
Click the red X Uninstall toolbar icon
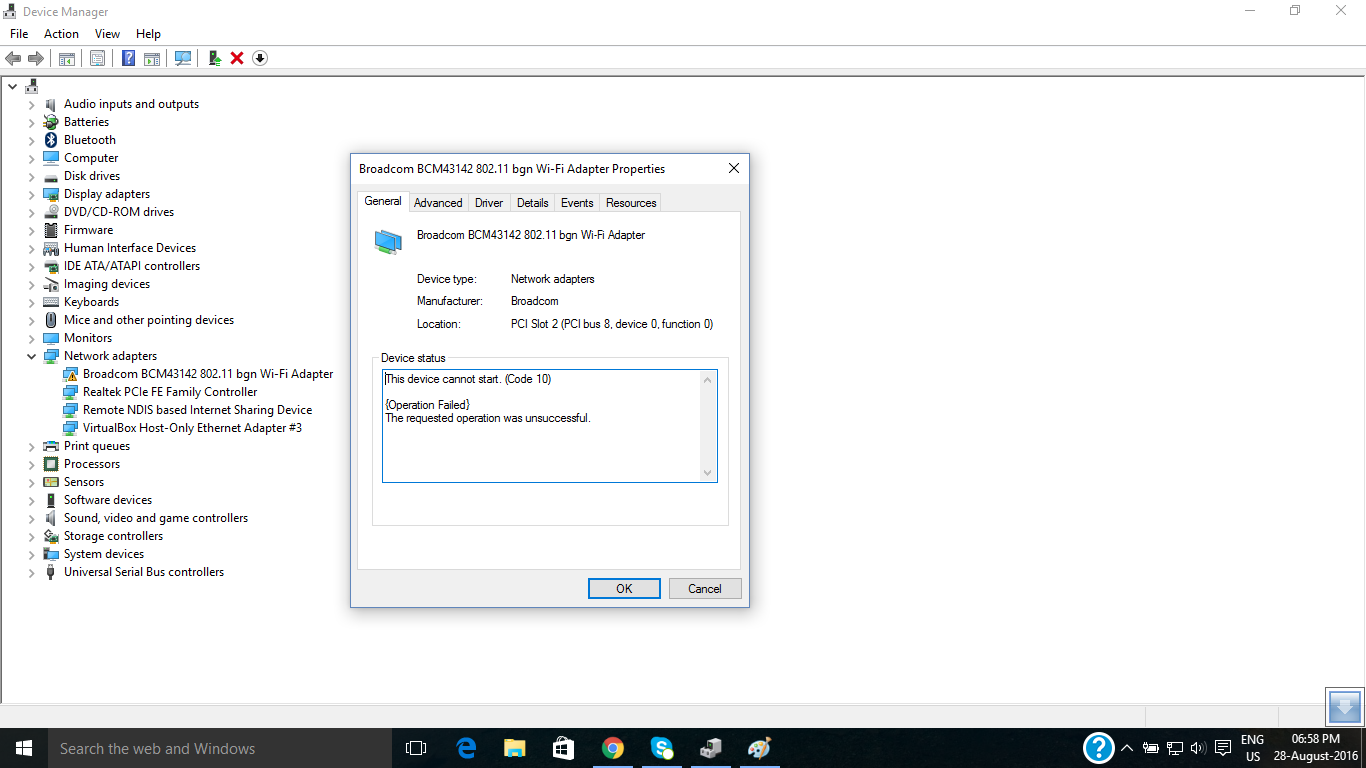(x=237, y=58)
